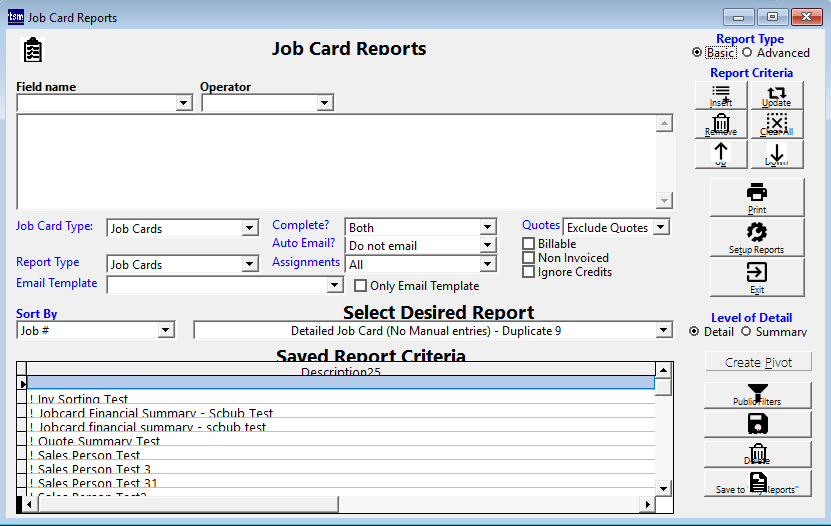Click the Exit icon button
Screen dimensions: 831x526
point(757,277)
